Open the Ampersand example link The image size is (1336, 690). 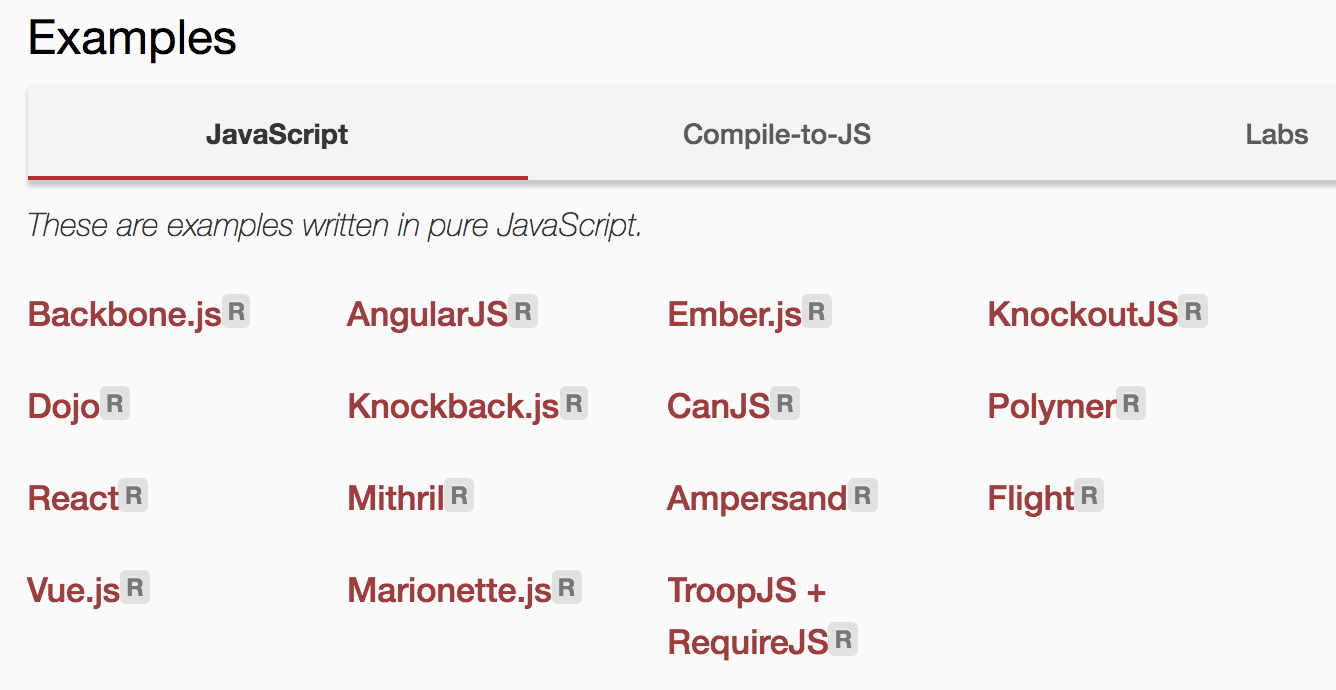(x=758, y=498)
